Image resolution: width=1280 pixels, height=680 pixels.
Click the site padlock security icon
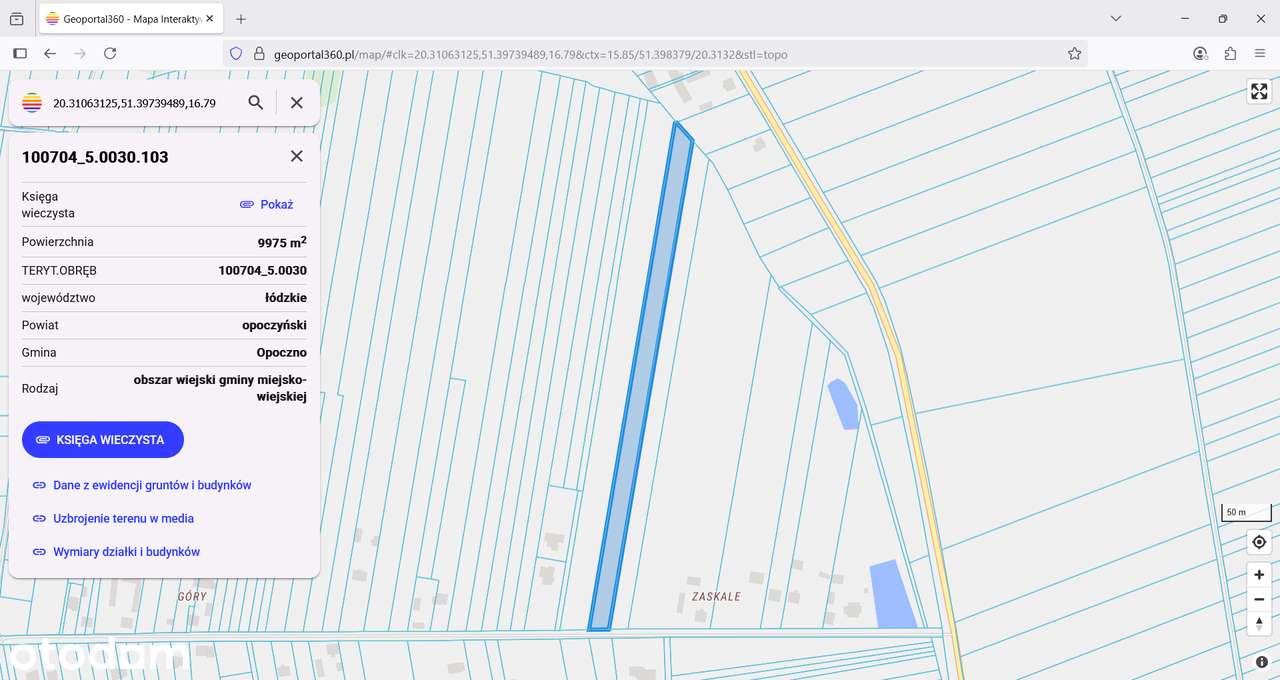click(x=259, y=54)
